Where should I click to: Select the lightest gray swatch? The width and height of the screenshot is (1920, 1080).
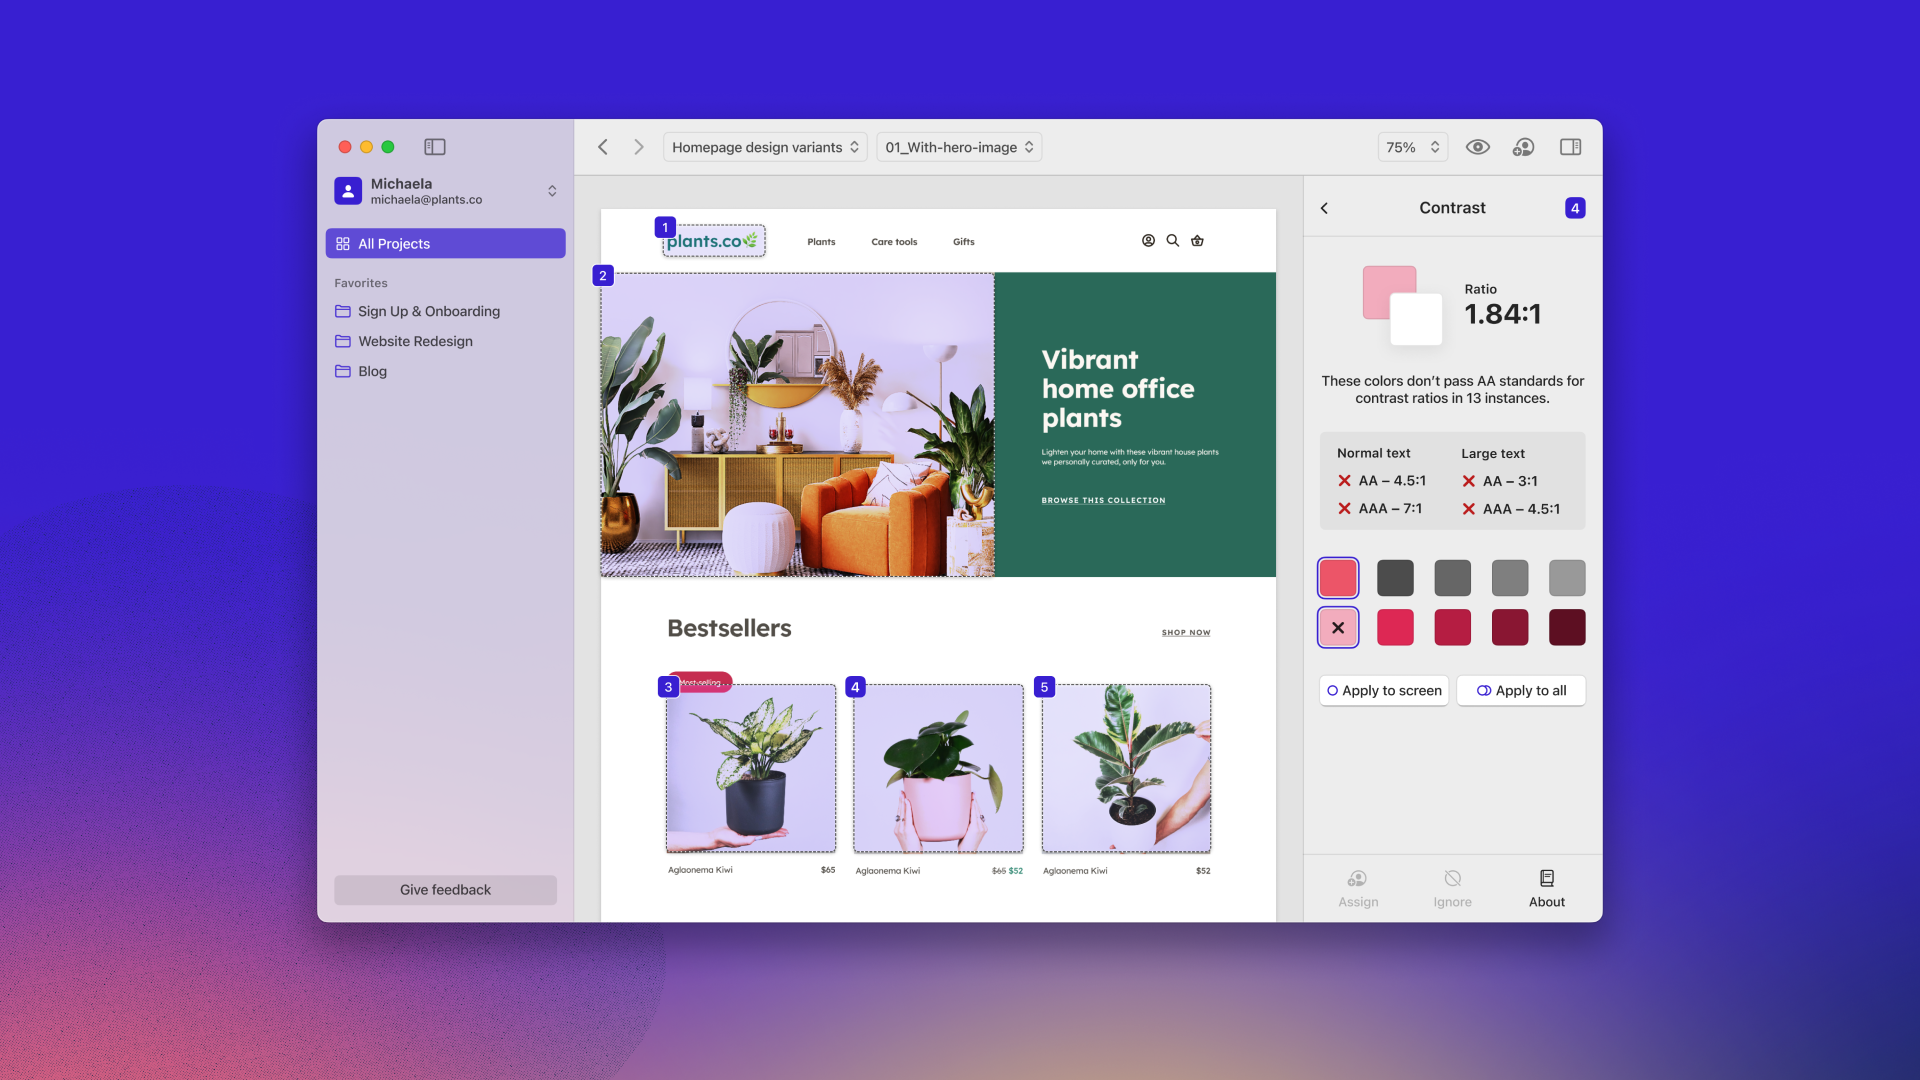(x=1567, y=578)
